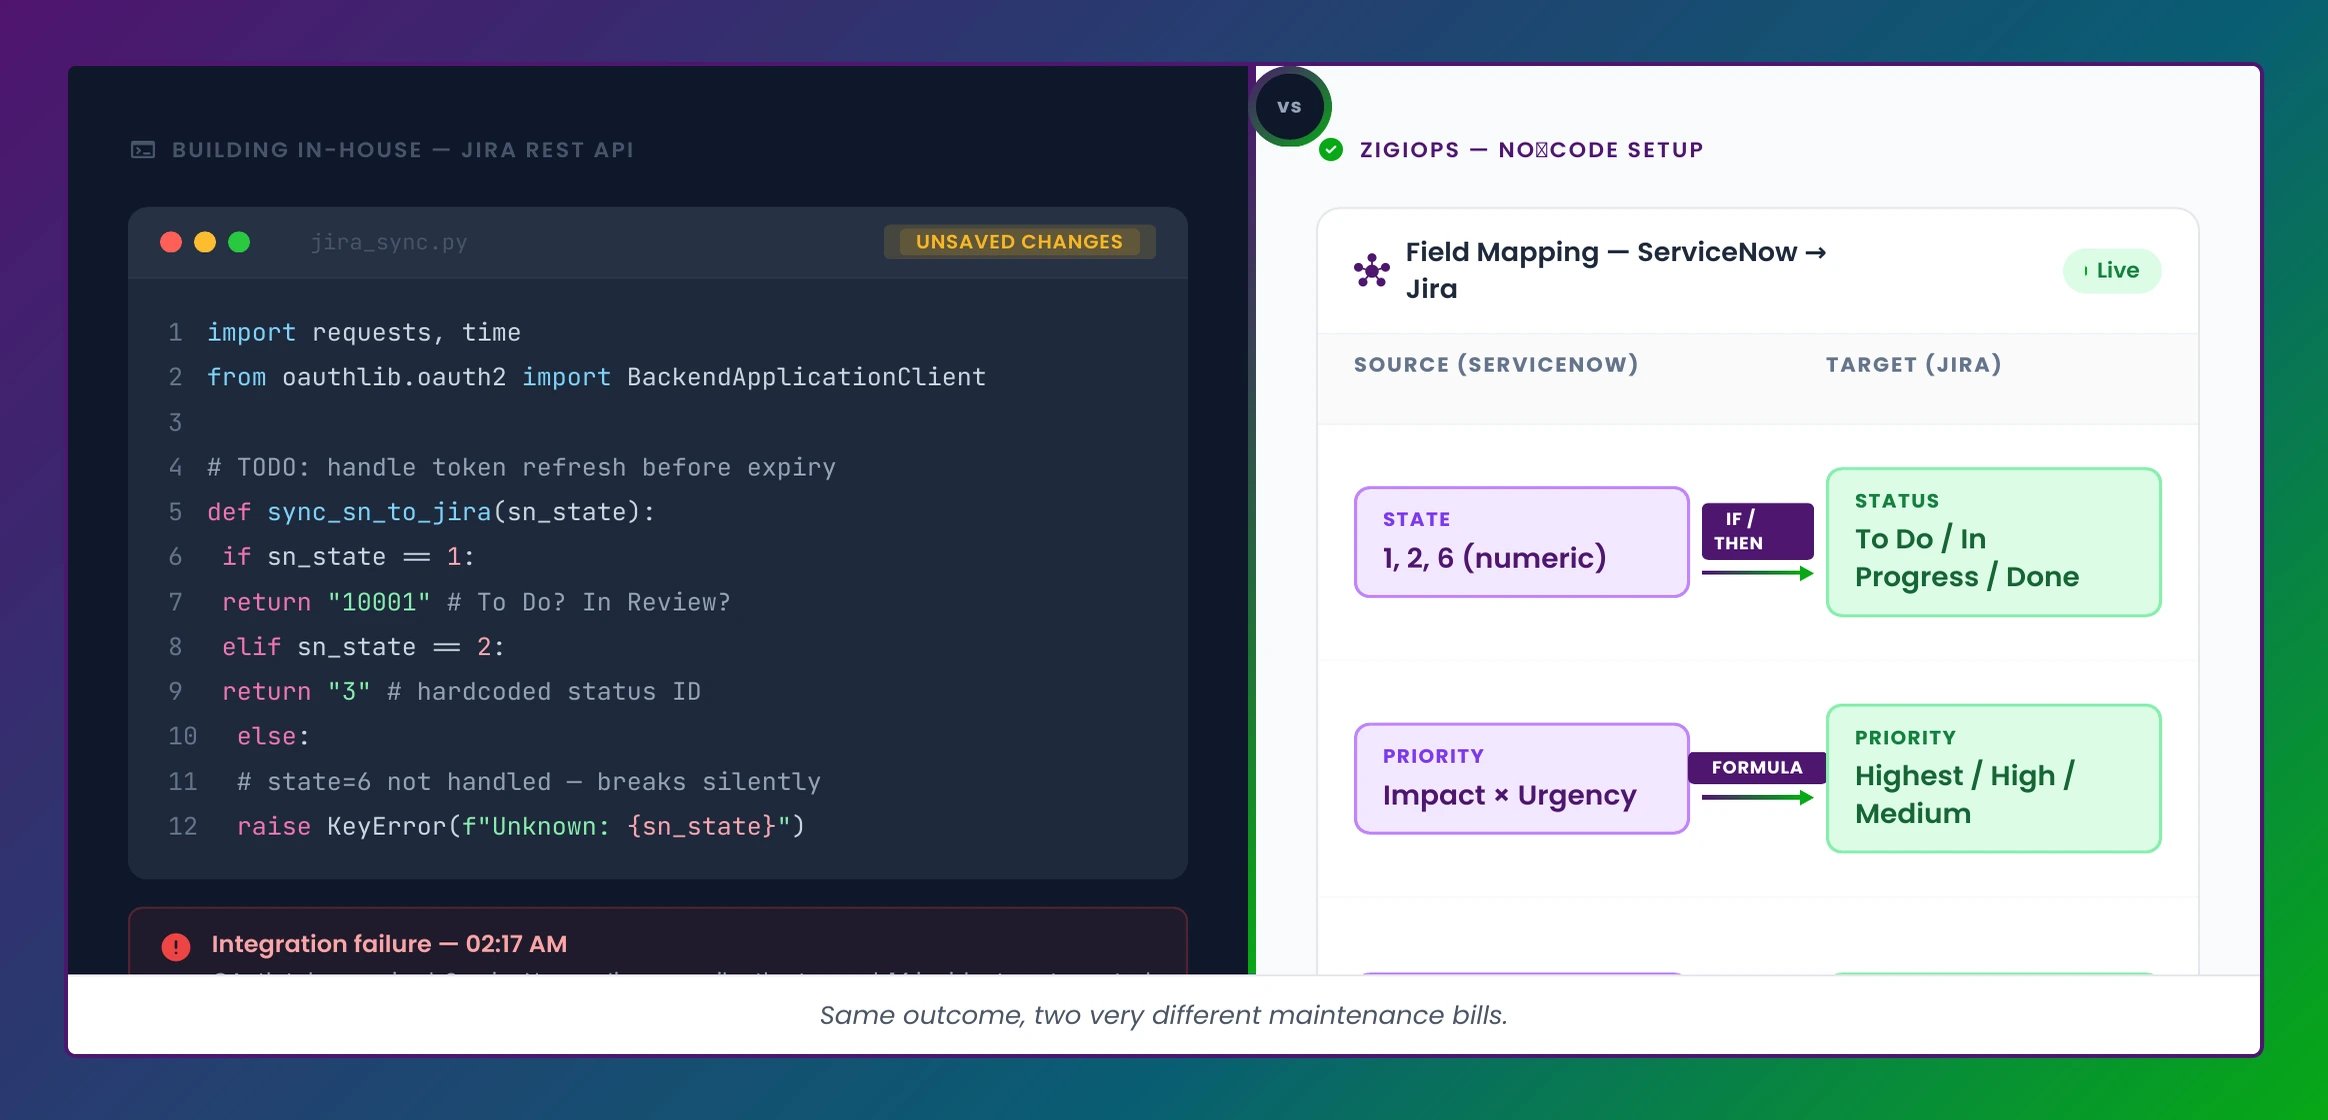The height and width of the screenshot is (1120, 2328).
Task: Click the IF / THEN mapping rule tag
Action: pyautogui.click(x=1757, y=531)
